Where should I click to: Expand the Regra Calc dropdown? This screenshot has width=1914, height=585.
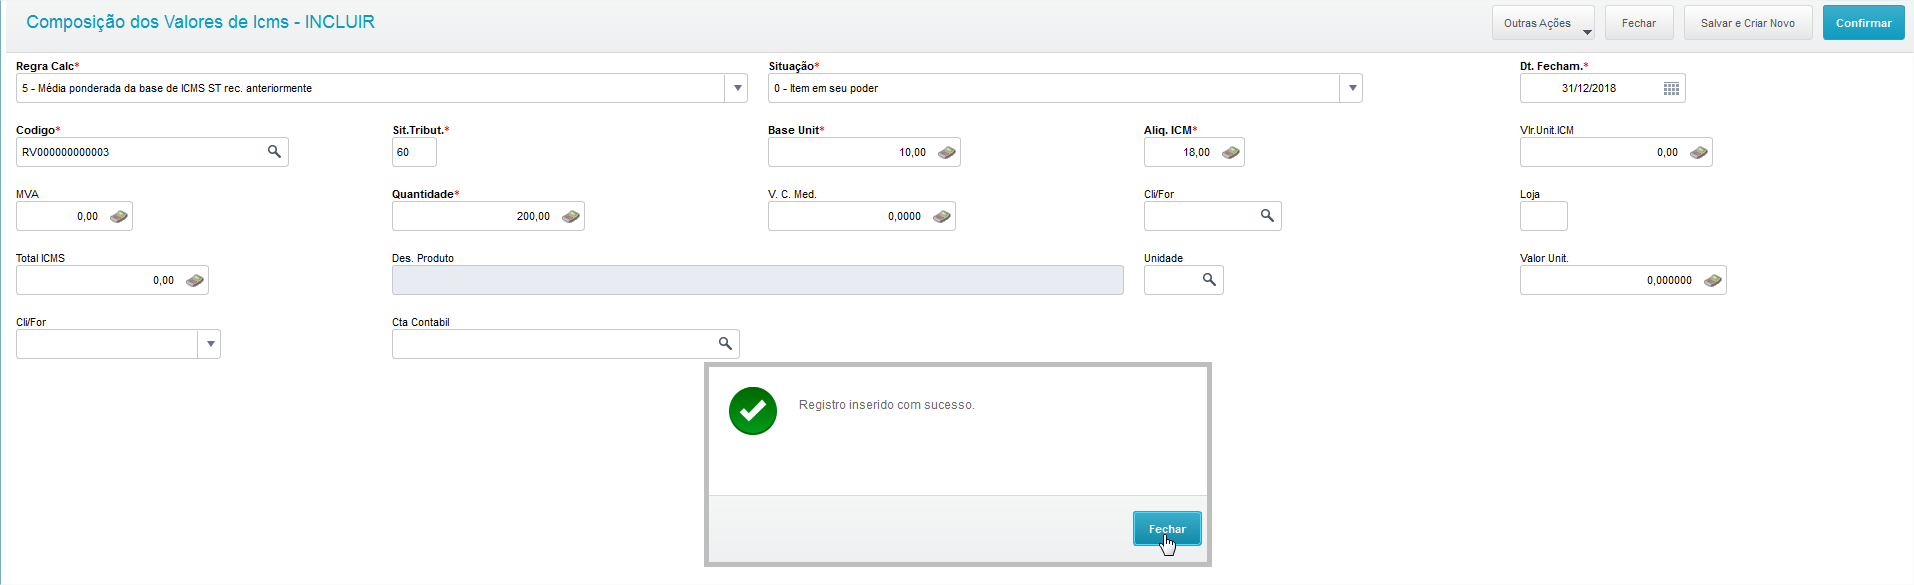click(x=737, y=88)
